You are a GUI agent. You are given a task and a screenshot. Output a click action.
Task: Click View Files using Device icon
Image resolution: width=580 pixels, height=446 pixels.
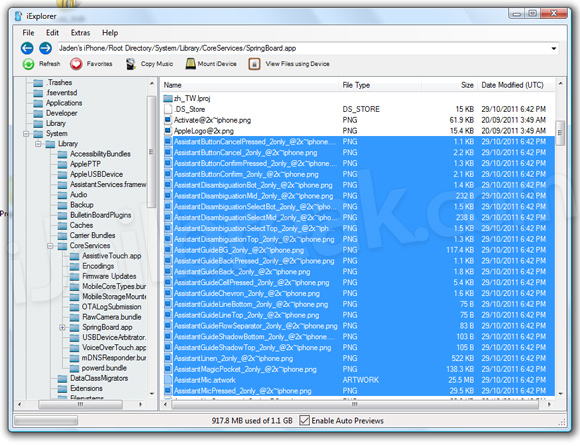click(254, 64)
